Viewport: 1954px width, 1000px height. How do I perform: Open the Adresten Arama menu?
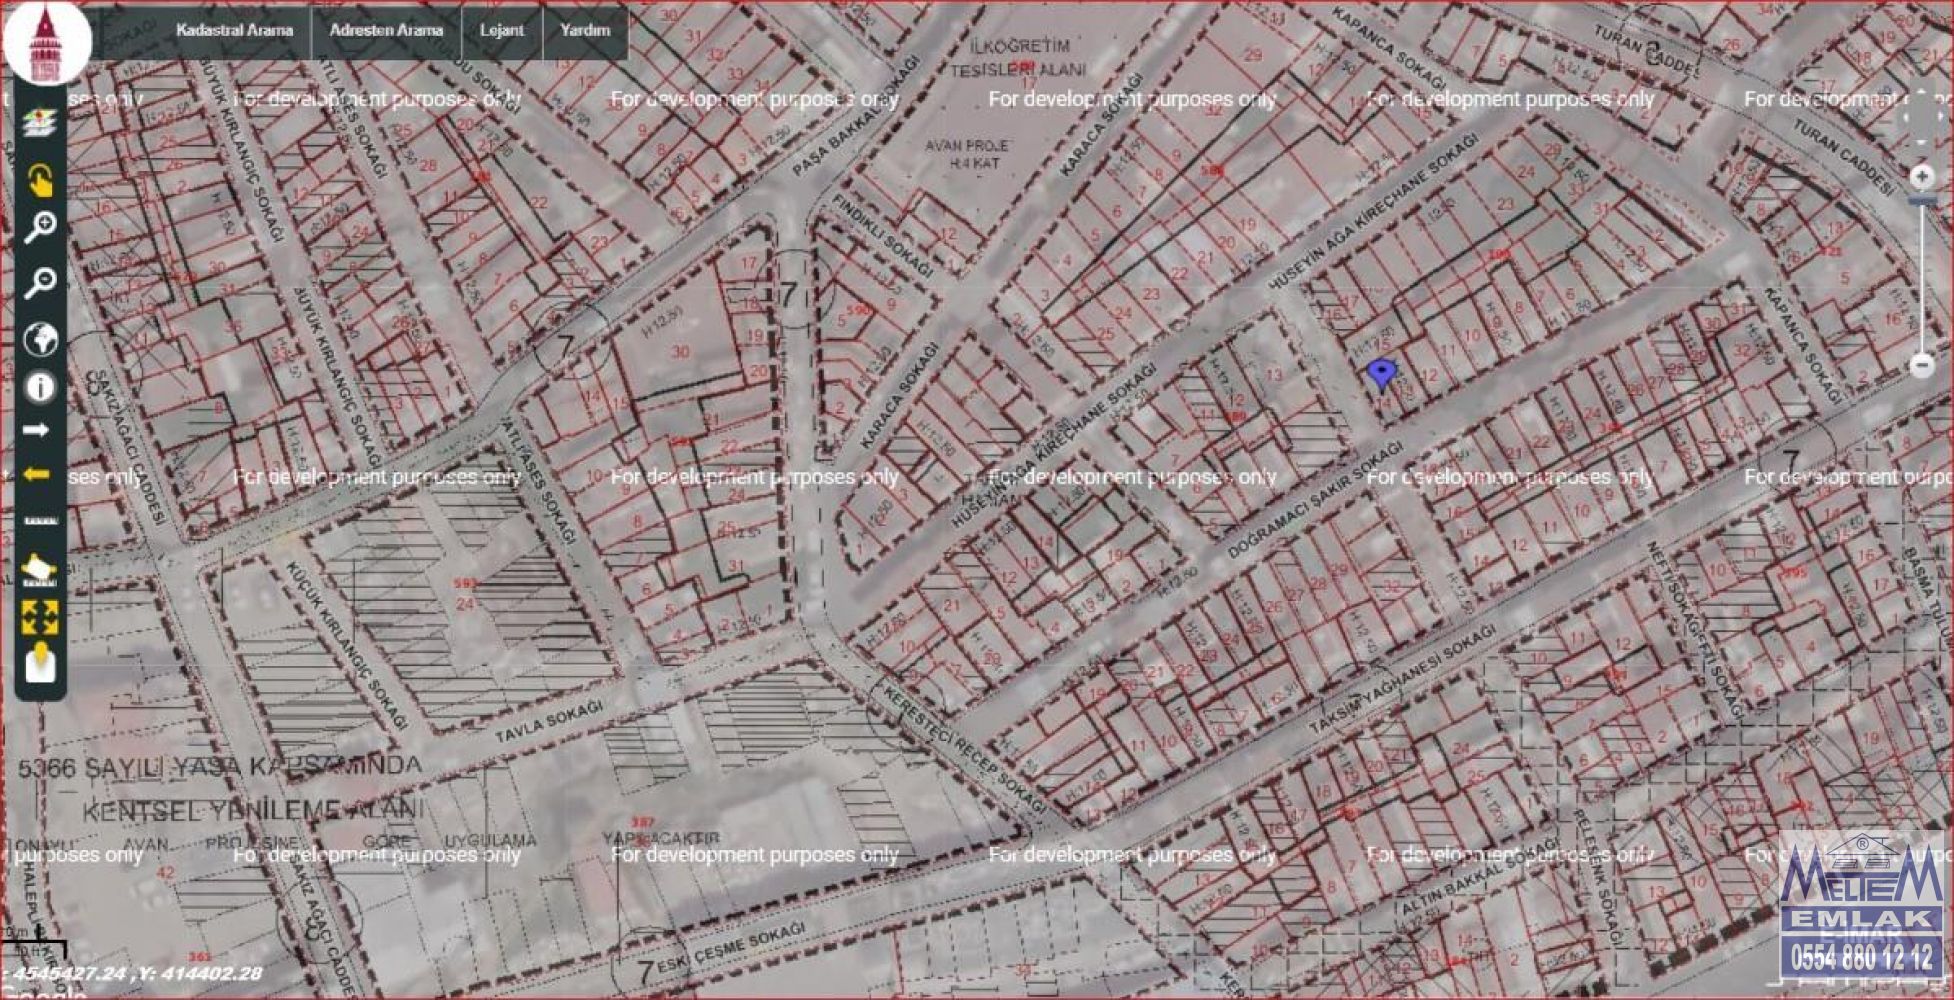click(386, 30)
